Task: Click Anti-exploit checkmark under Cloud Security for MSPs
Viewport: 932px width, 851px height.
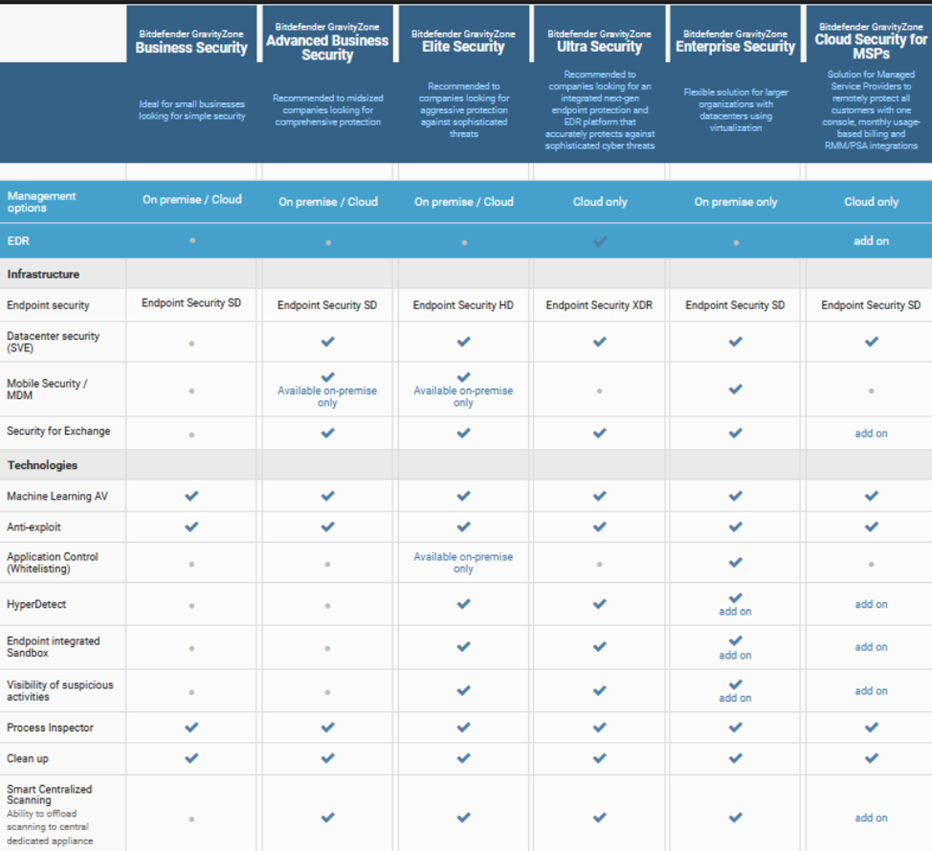Action: pos(871,527)
